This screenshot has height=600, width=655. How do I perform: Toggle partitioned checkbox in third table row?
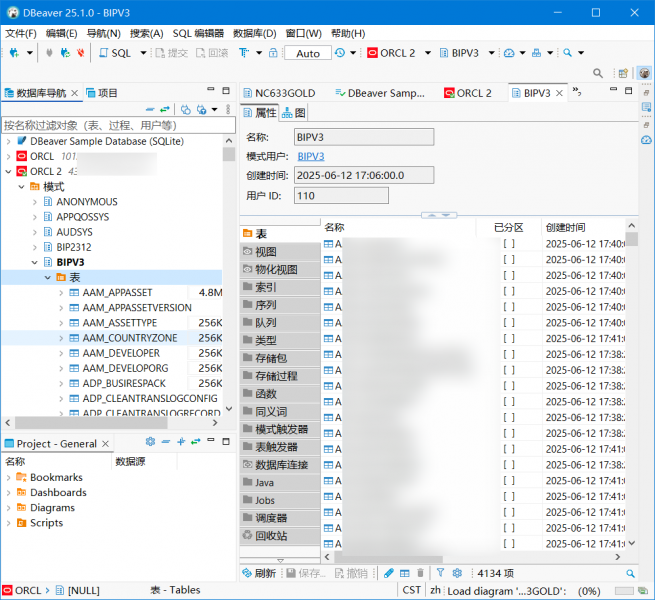tap(509, 275)
